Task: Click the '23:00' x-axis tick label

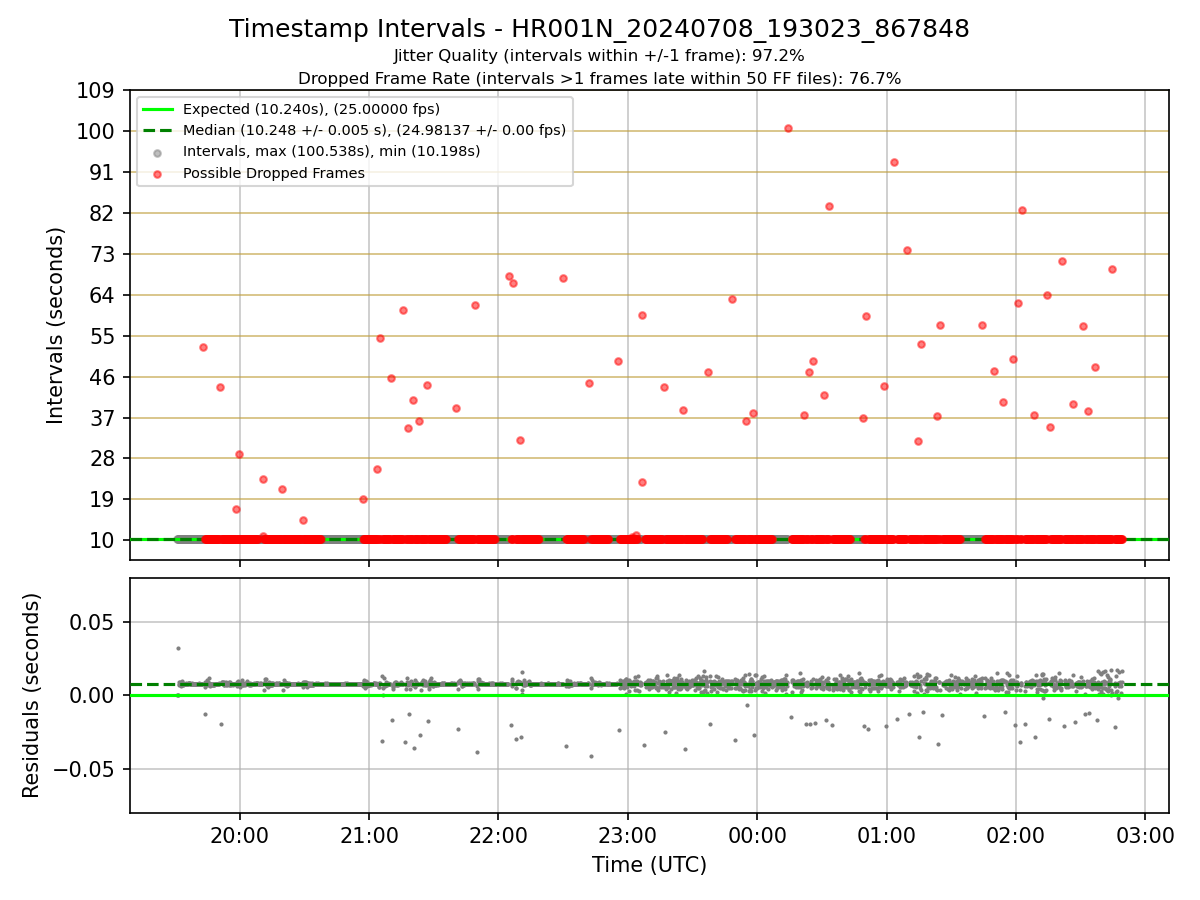Action: (x=627, y=835)
